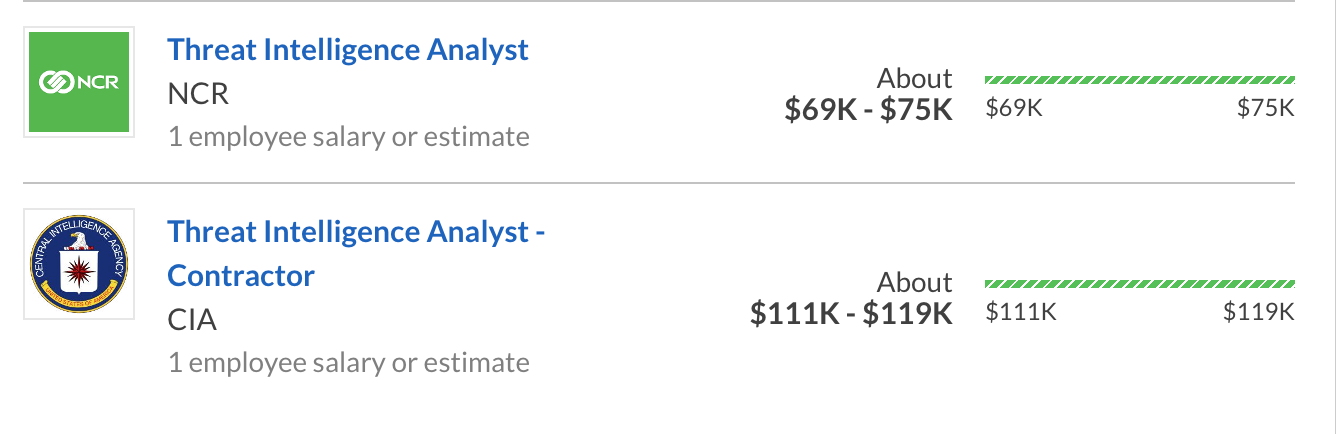This screenshot has width=1336, height=434.
Task: Click the divider between NCR and CIA listings
Action: click(x=658, y=183)
